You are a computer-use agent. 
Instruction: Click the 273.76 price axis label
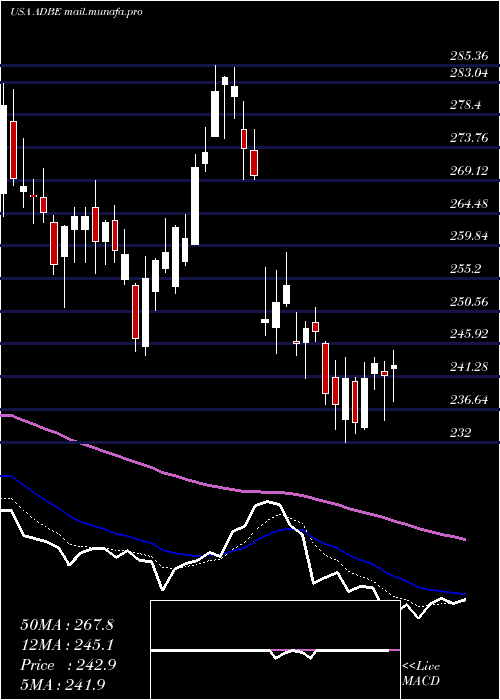469,138
